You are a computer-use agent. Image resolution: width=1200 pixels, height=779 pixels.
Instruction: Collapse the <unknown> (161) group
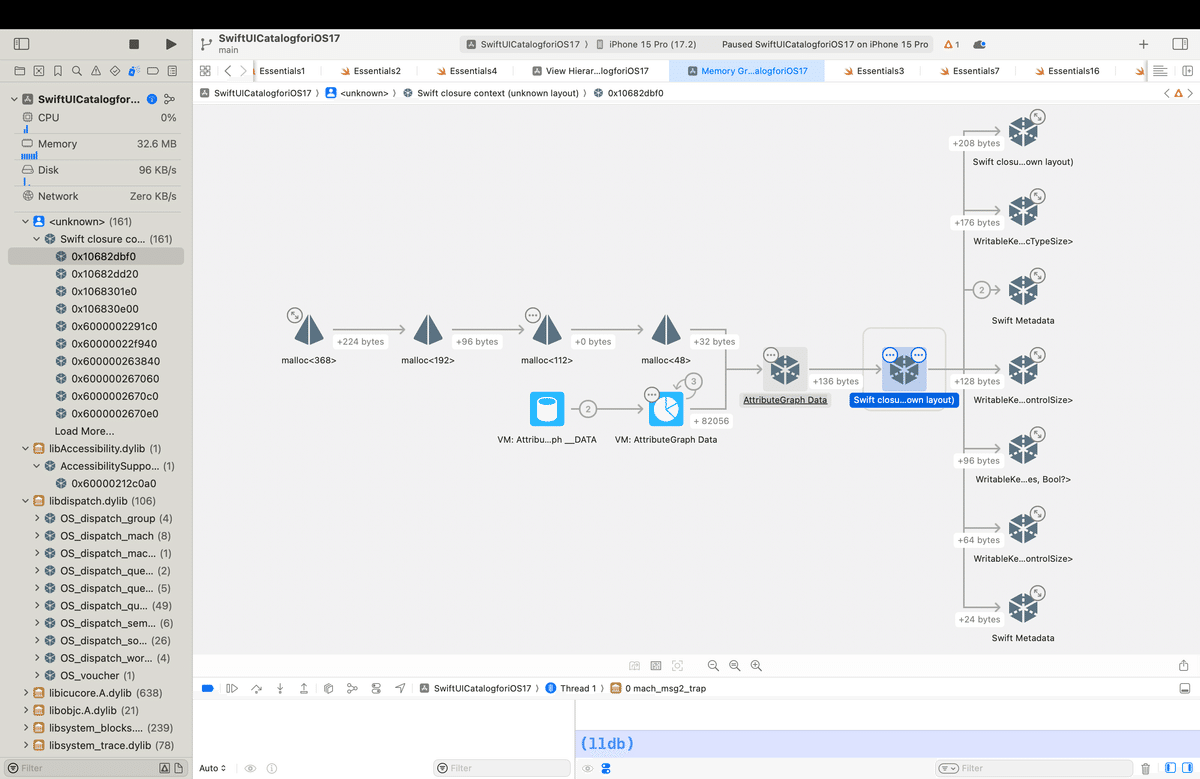point(26,221)
